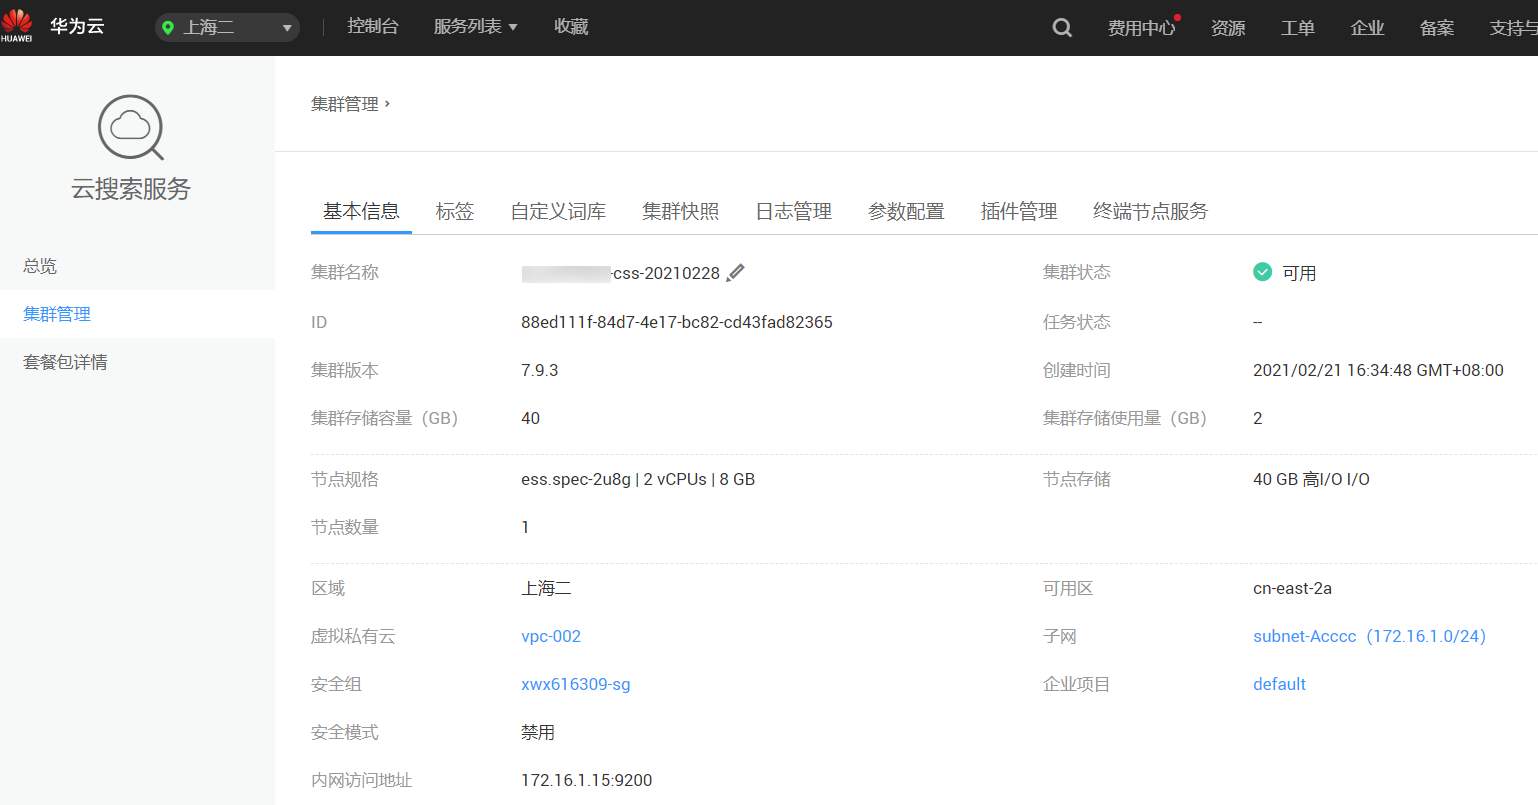The height and width of the screenshot is (805, 1538).
Task: Open the default enterprise project link
Action: (1279, 684)
